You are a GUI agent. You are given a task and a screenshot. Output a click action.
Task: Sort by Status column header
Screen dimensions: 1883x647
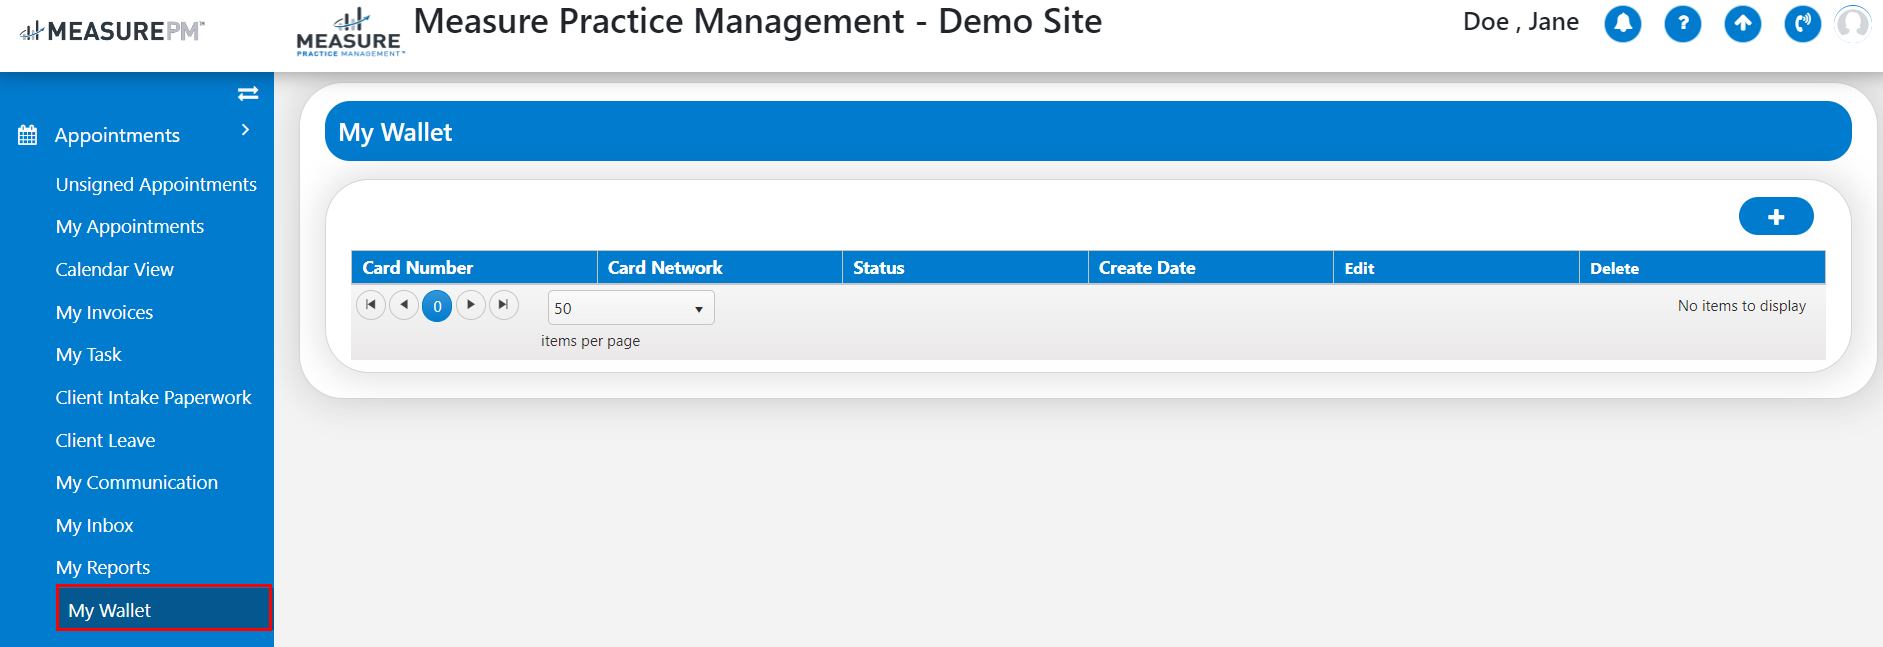pos(965,267)
